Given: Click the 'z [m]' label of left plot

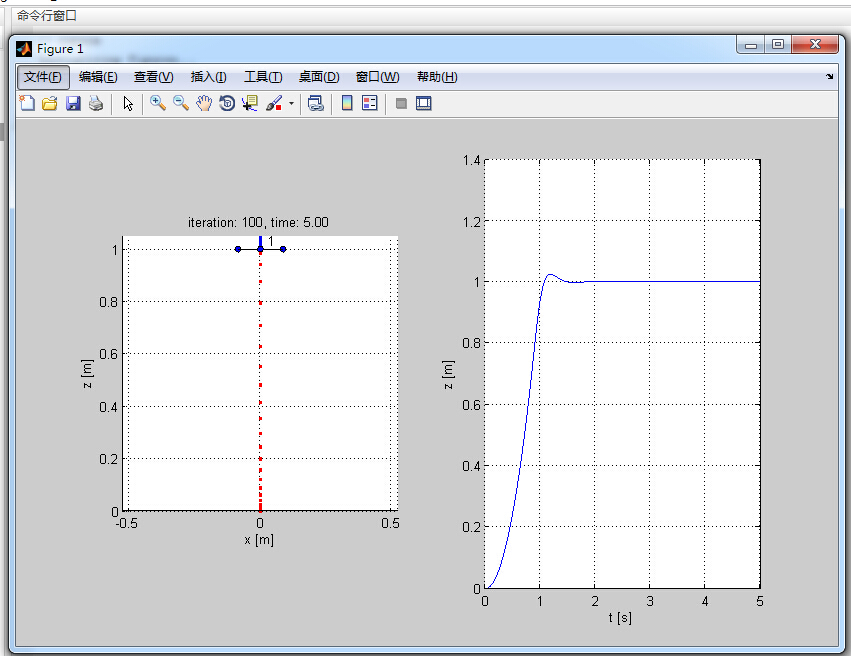Looking at the screenshot, I should [x=87, y=374].
